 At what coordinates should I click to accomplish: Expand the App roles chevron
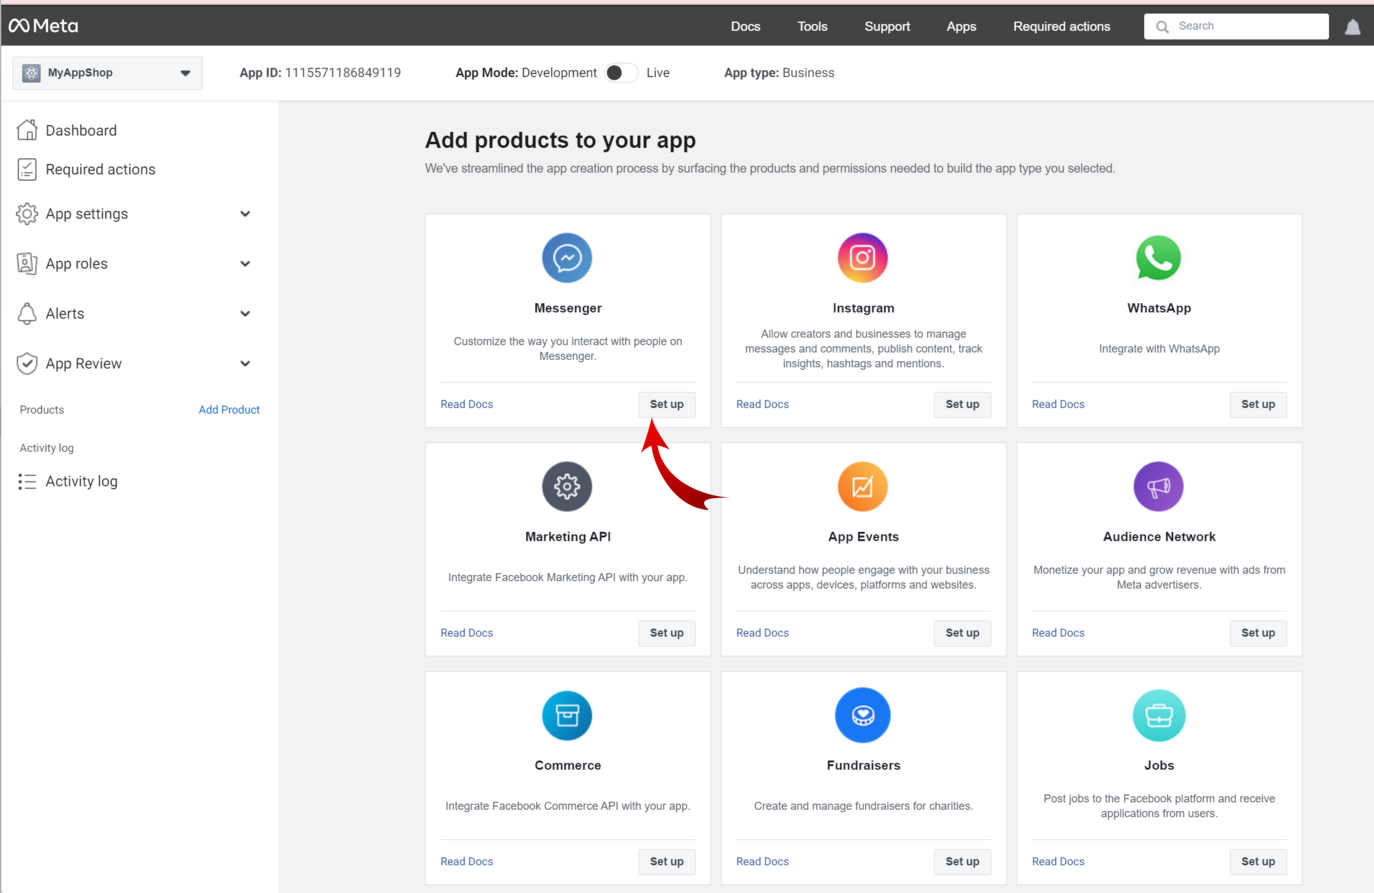[245, 264]
